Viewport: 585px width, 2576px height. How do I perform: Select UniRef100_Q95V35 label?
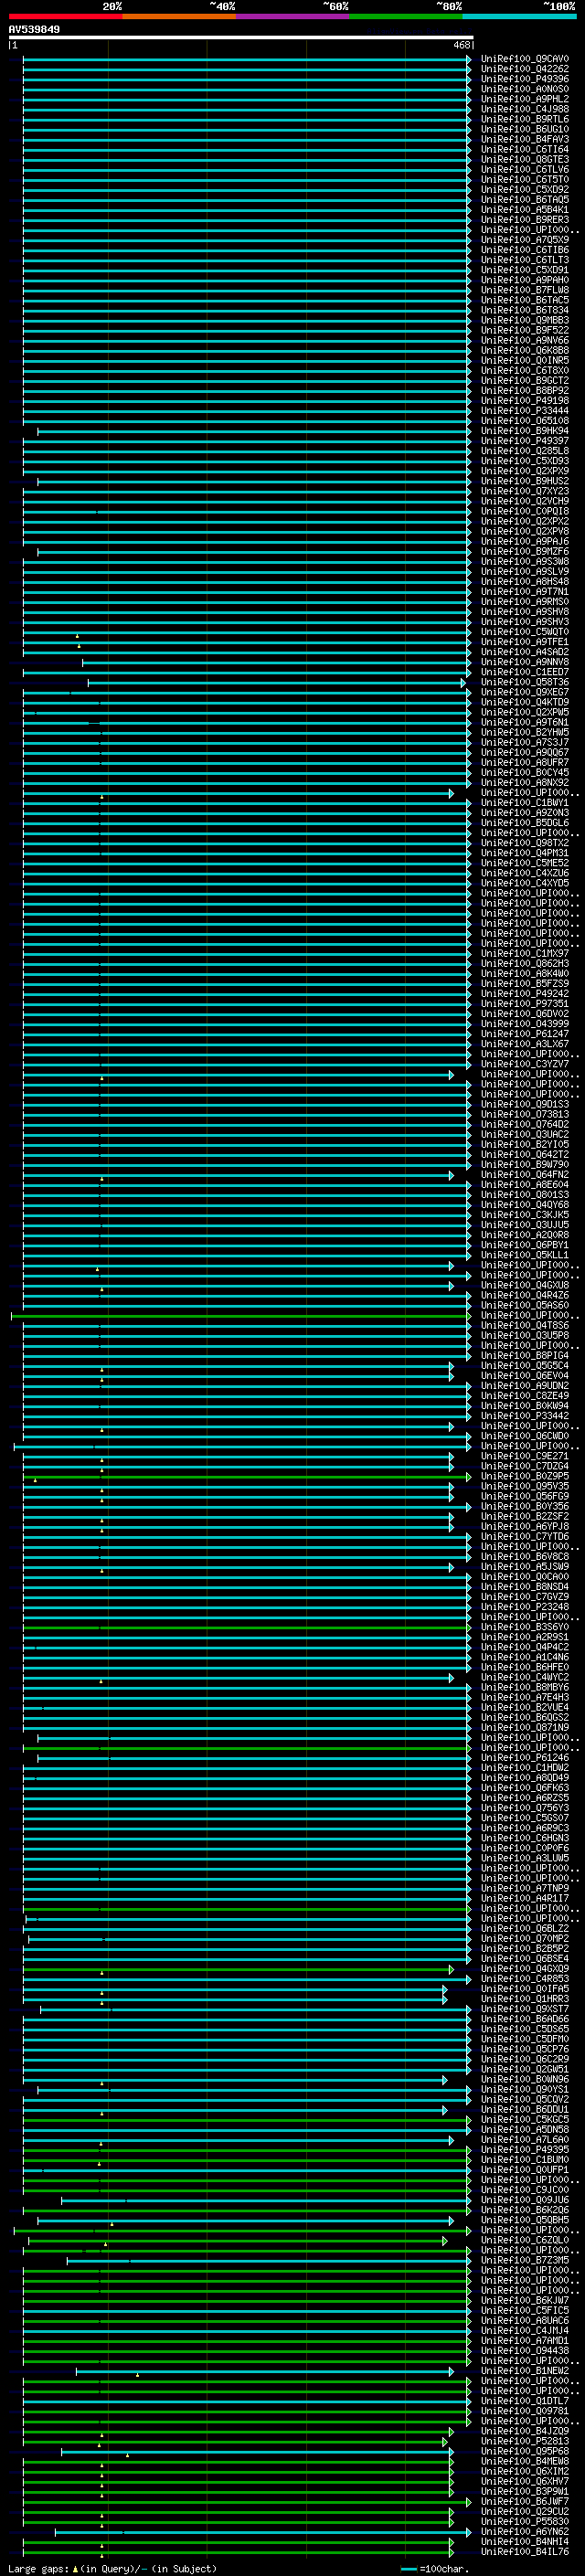click(x=525, y=1487)
